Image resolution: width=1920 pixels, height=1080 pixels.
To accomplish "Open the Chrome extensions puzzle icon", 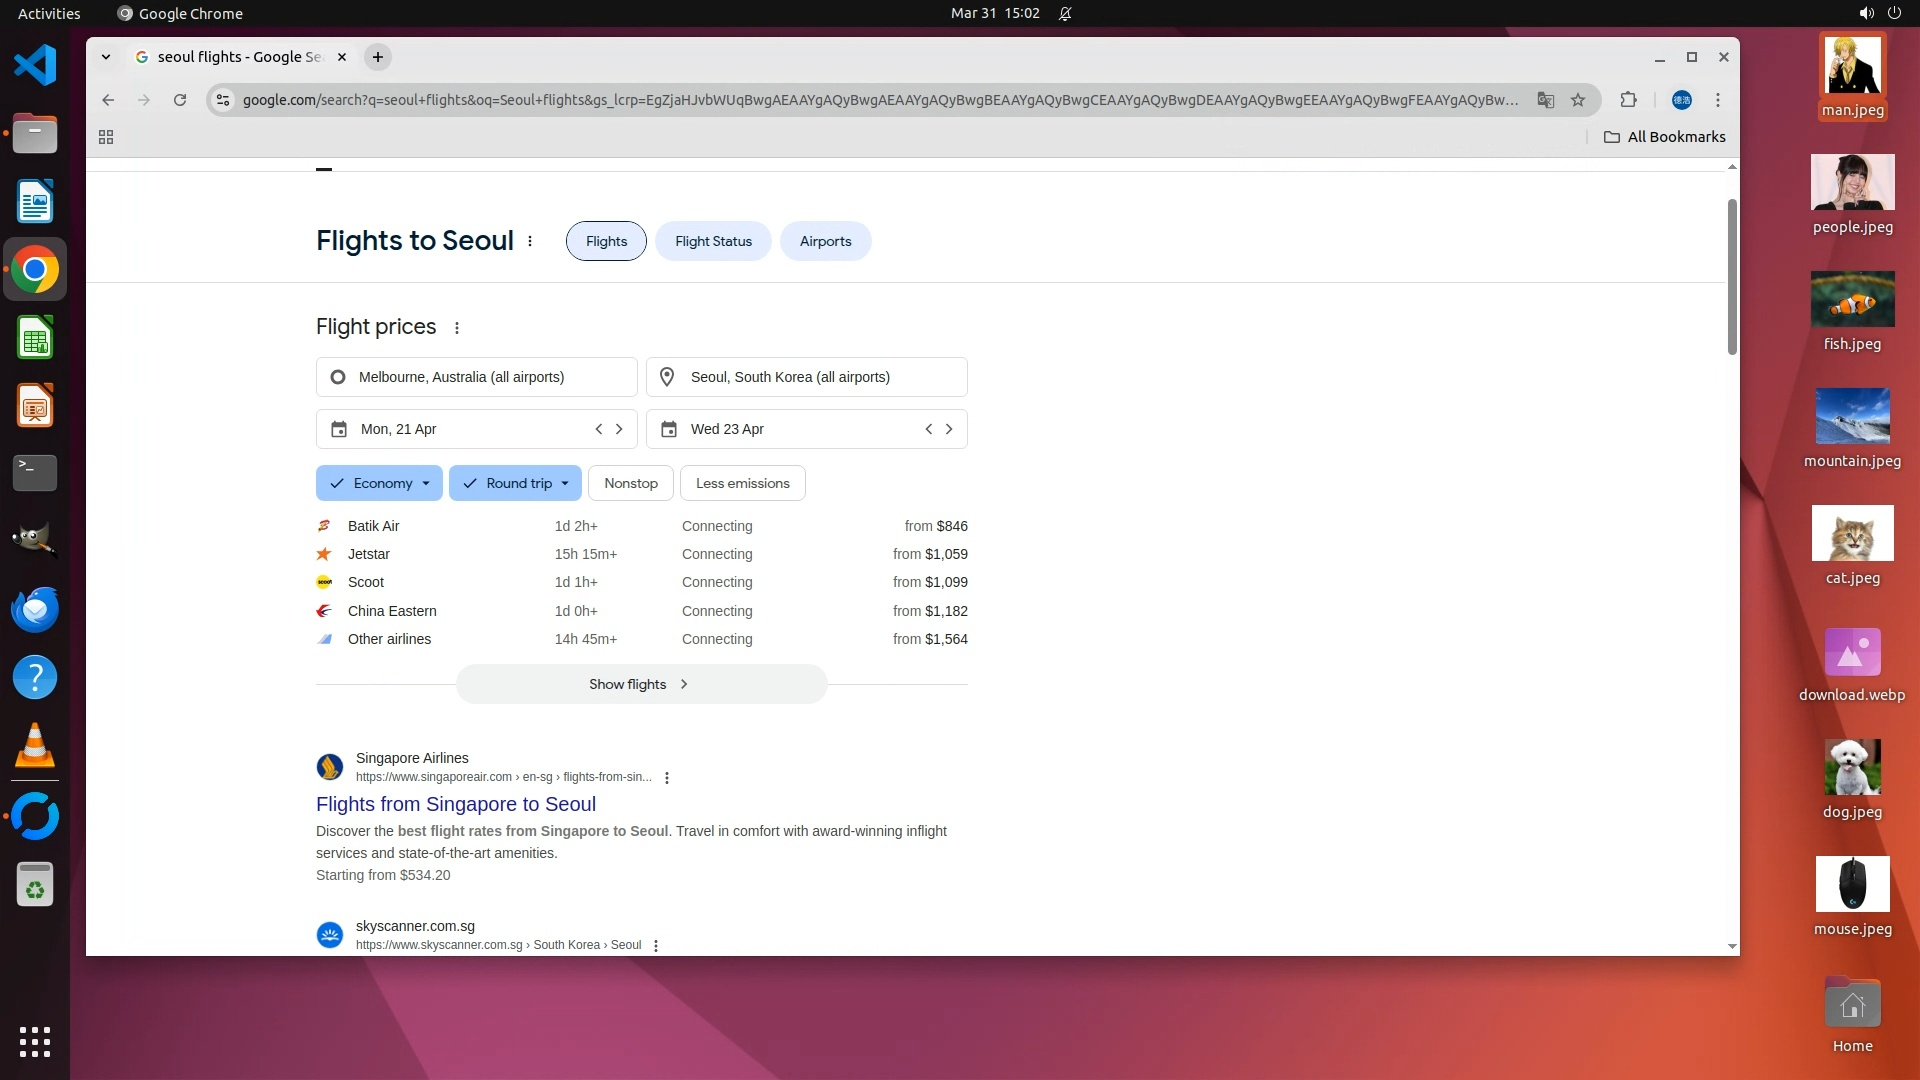I will coord(1628,100).
